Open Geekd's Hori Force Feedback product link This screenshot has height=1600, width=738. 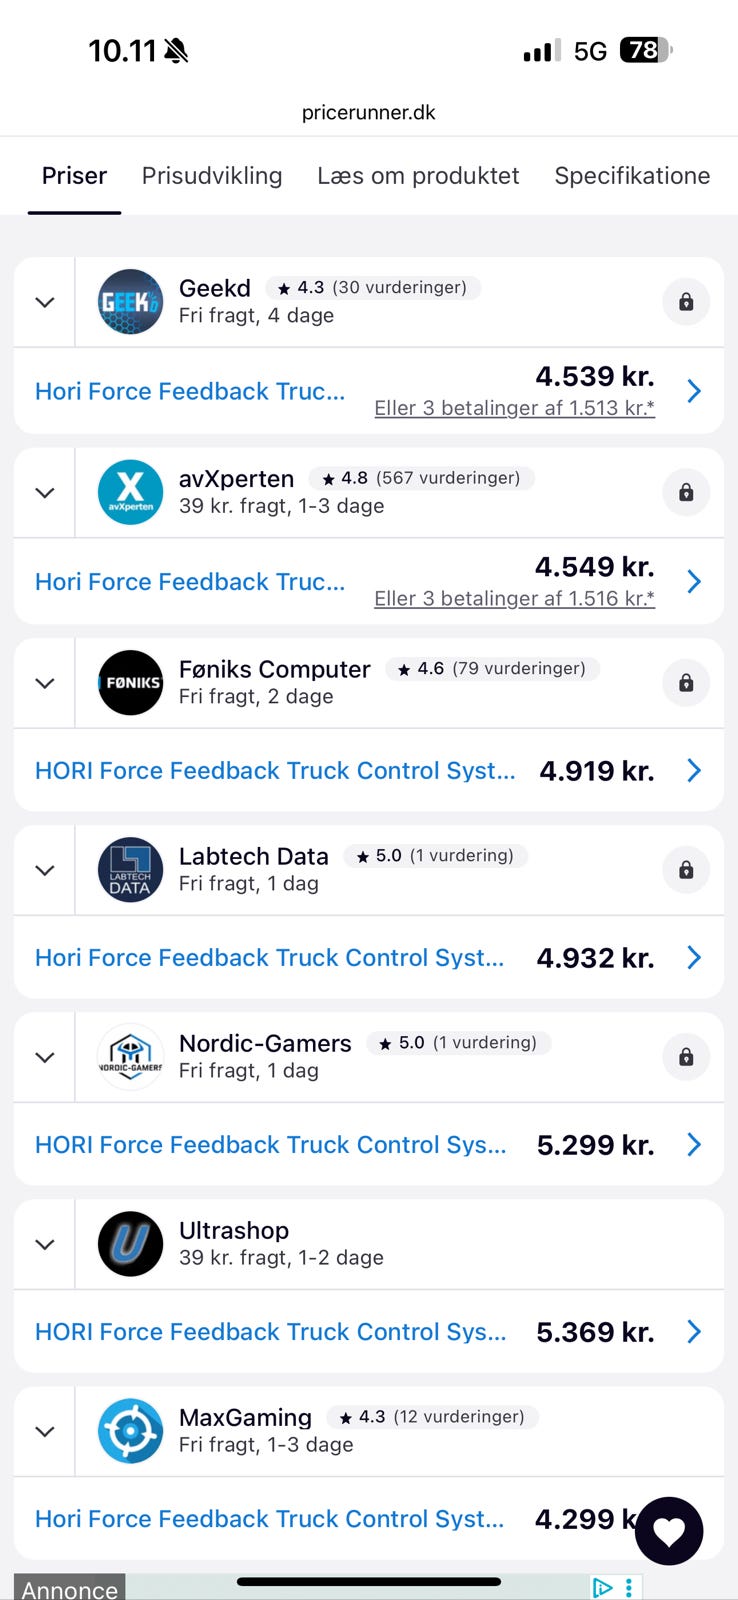pos(190,391)
